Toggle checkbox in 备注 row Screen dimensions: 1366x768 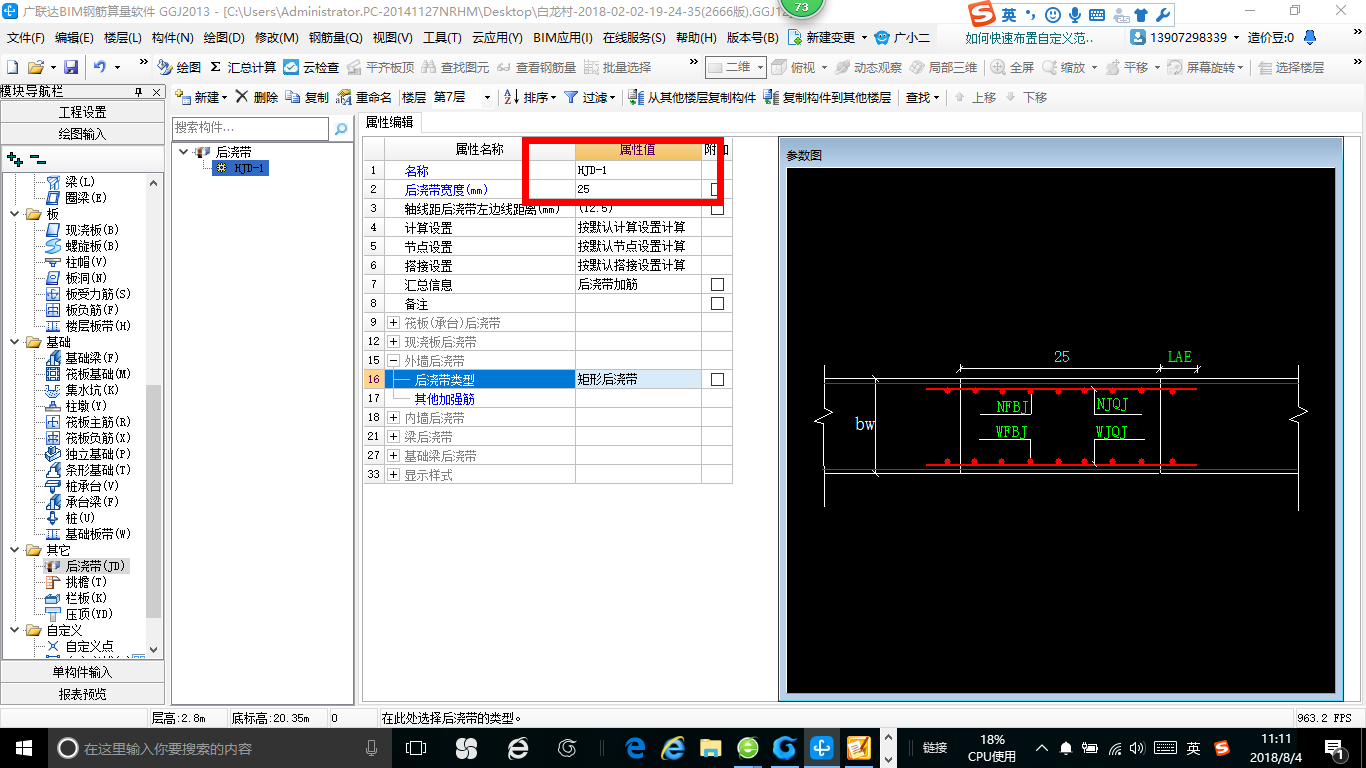(x=717, y=303)
